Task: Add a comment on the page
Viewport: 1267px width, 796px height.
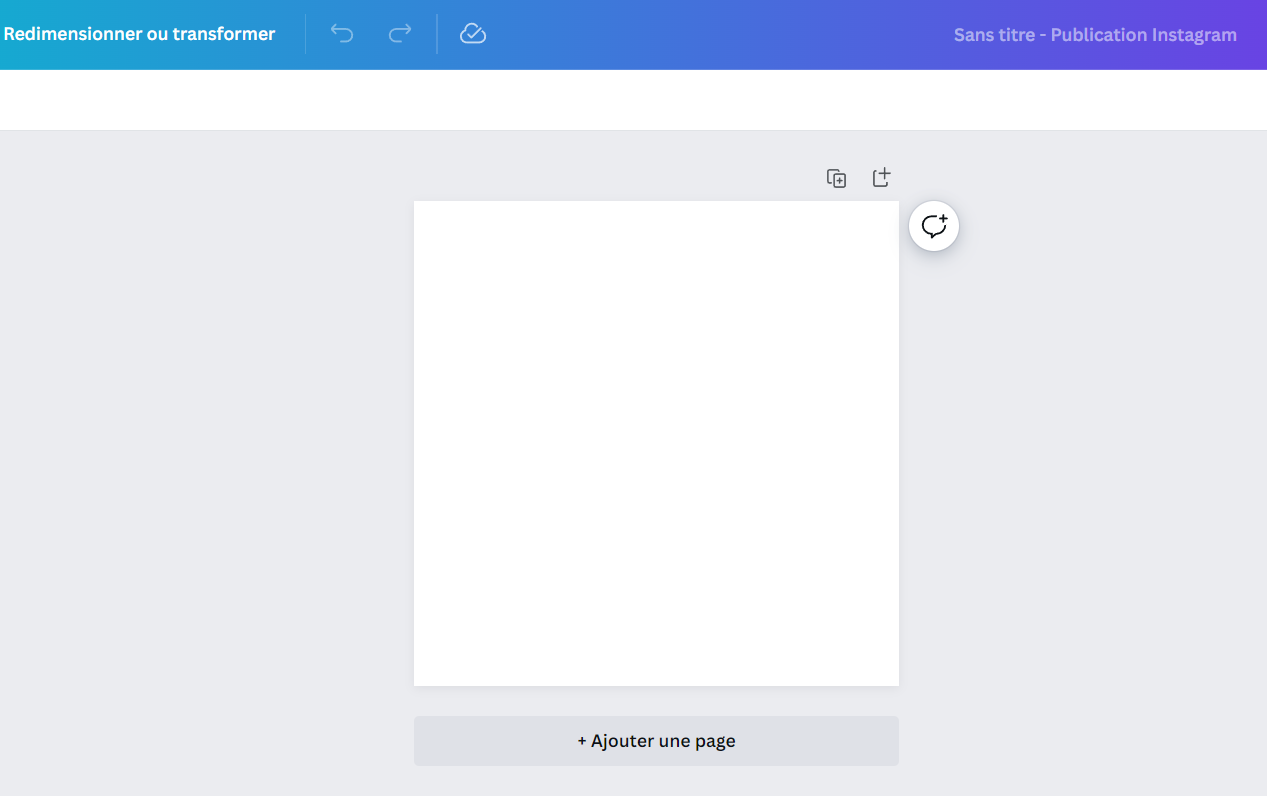Action: [933, 226]
